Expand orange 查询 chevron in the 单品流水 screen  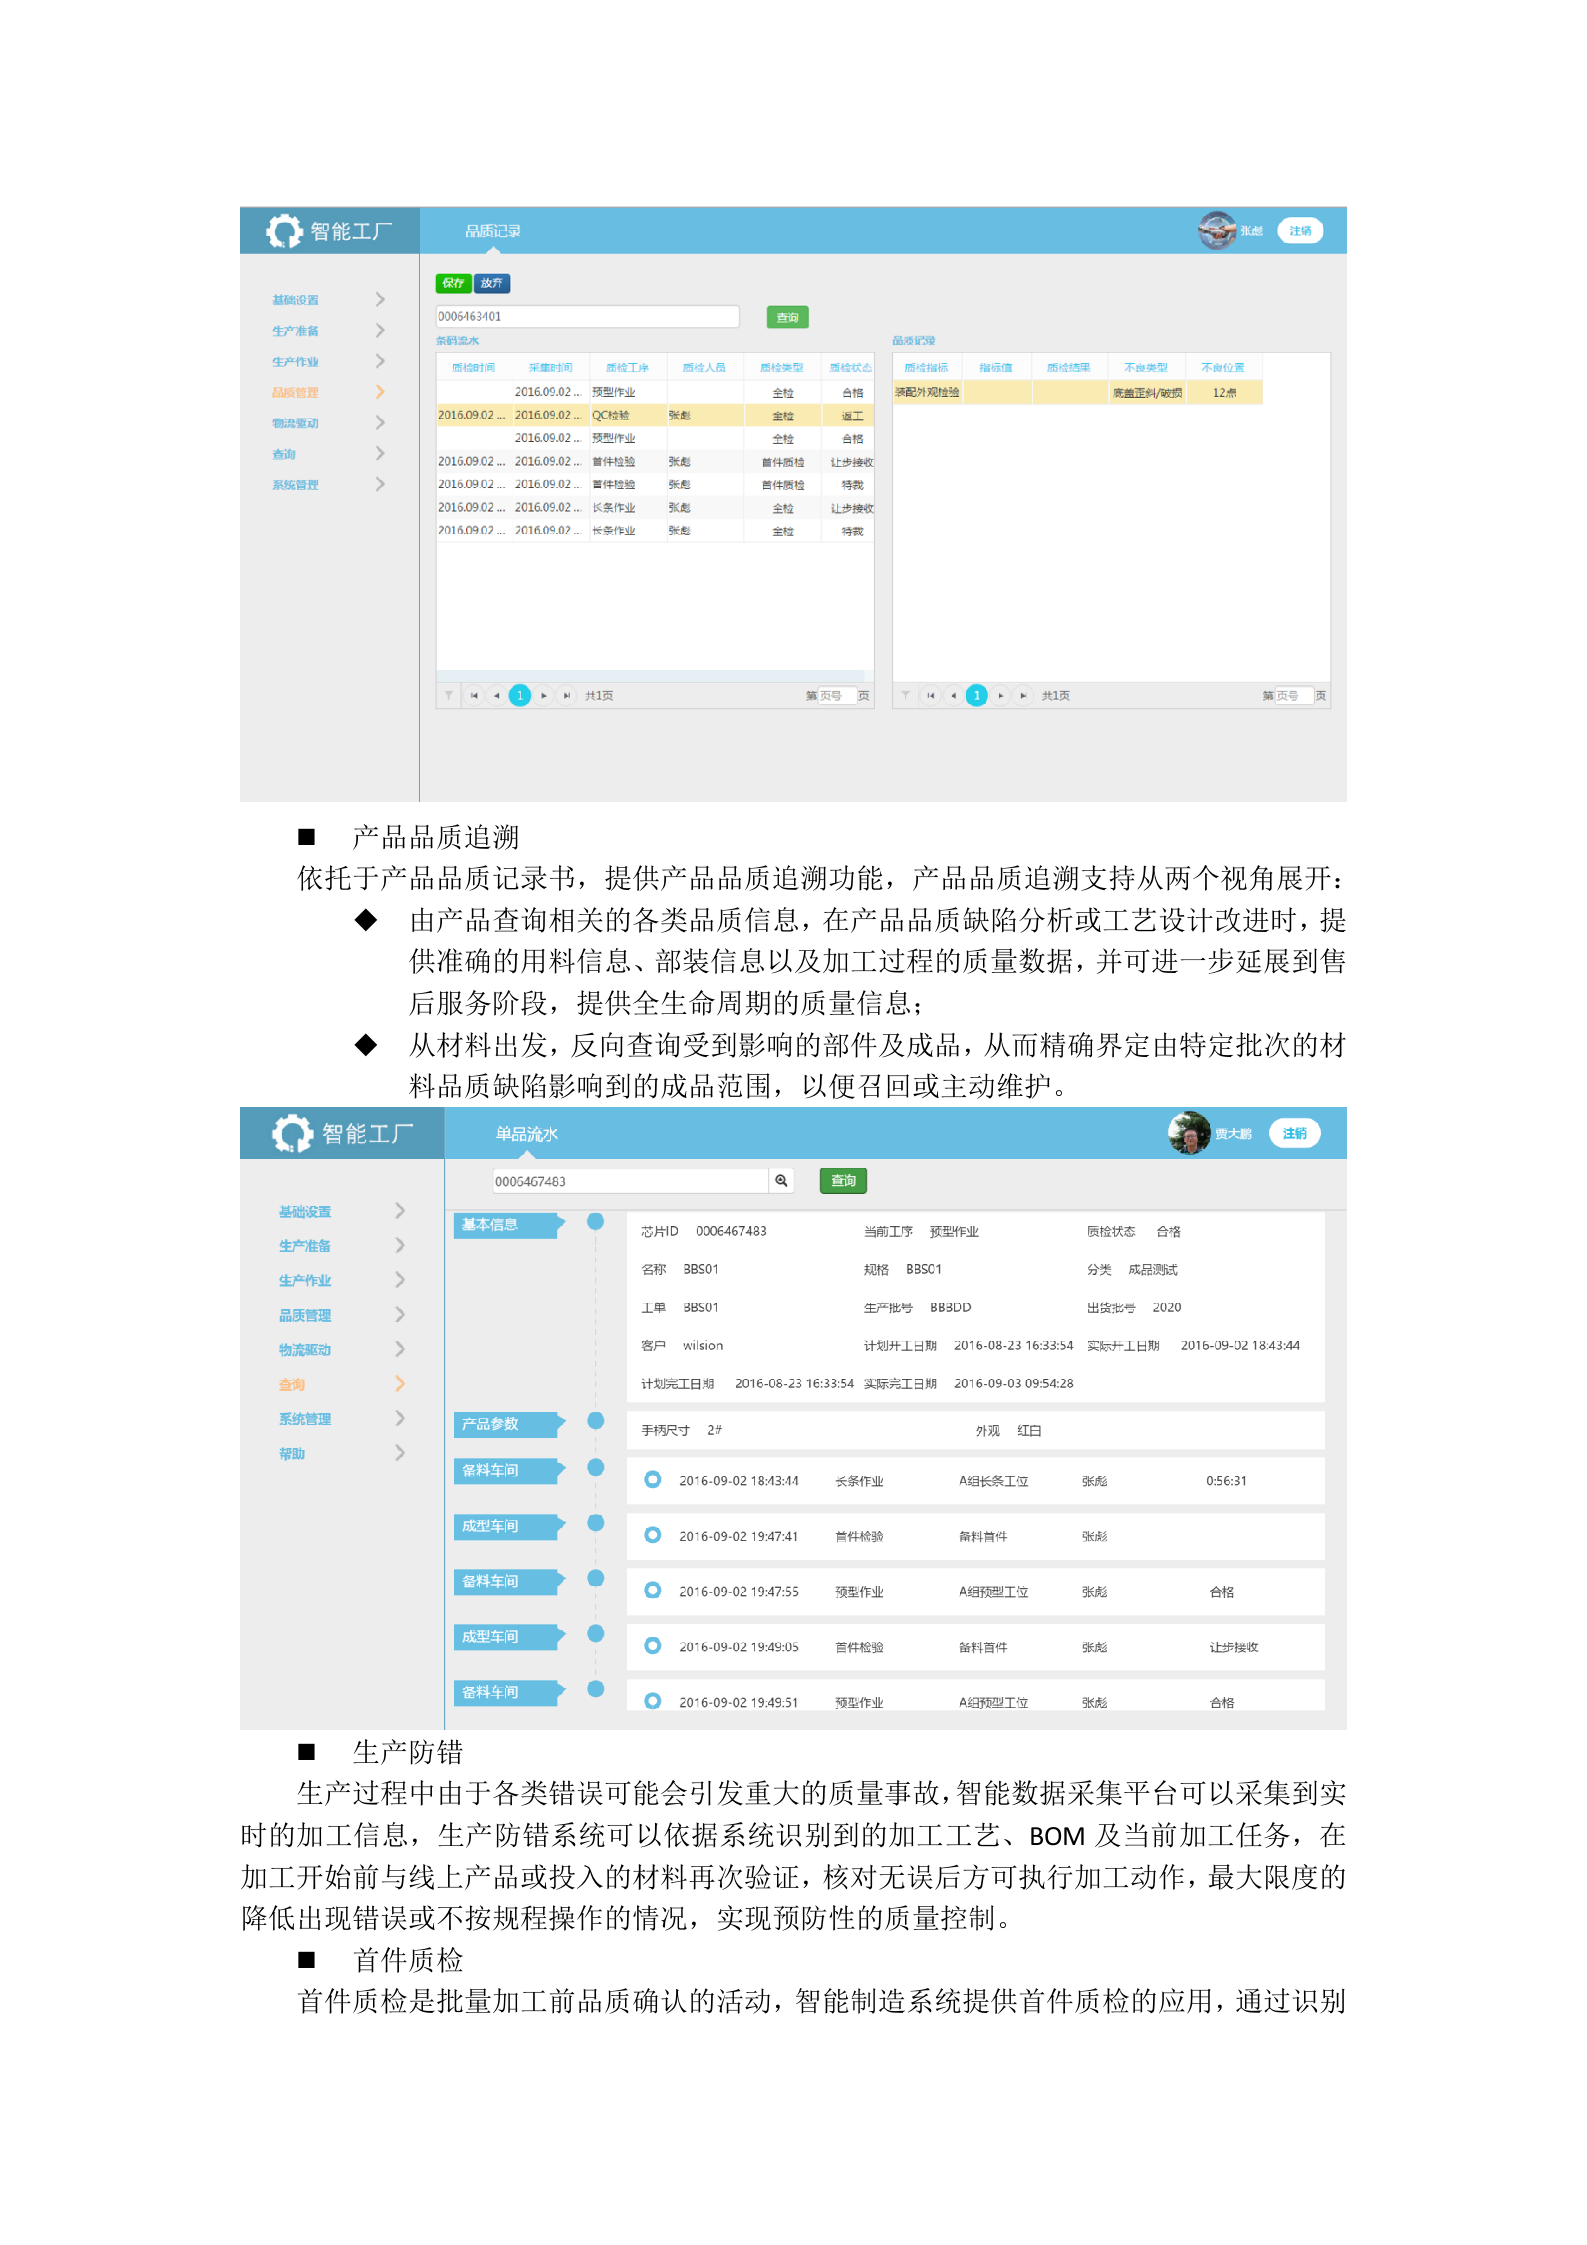[400, 1383]
